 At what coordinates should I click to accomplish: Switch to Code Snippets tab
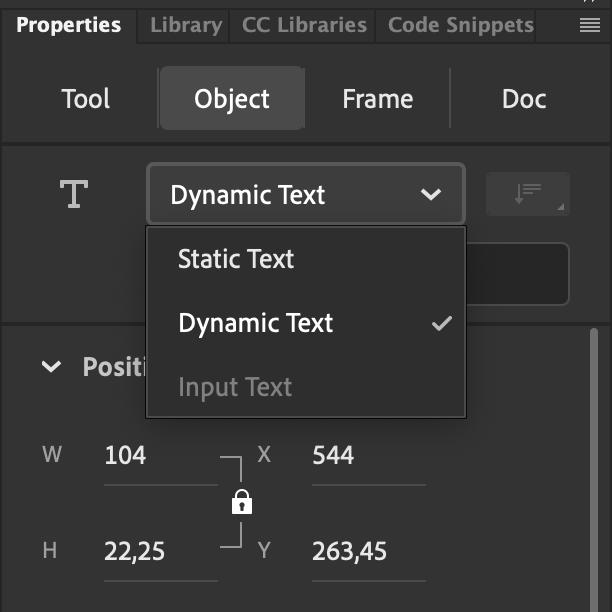460,26
